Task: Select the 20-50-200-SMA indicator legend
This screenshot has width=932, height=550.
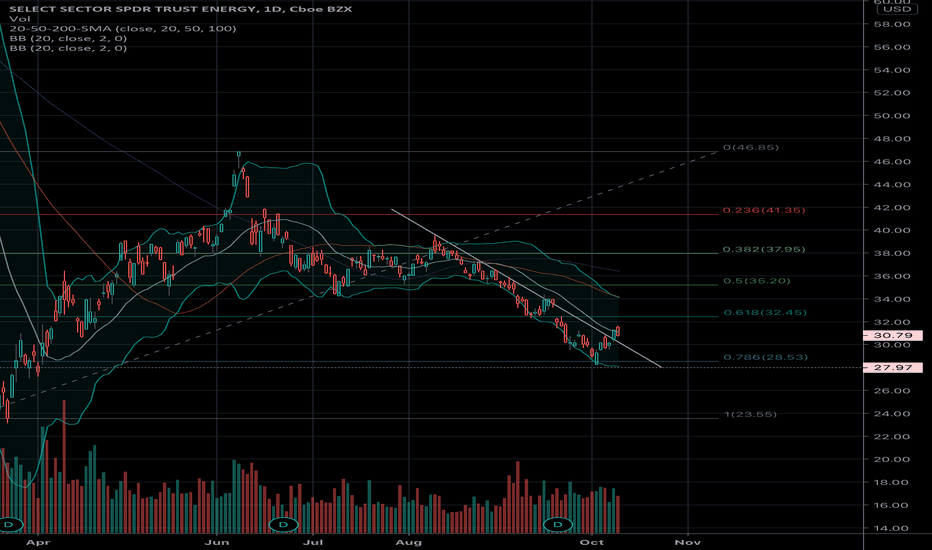Action: [x=122, y=29]
